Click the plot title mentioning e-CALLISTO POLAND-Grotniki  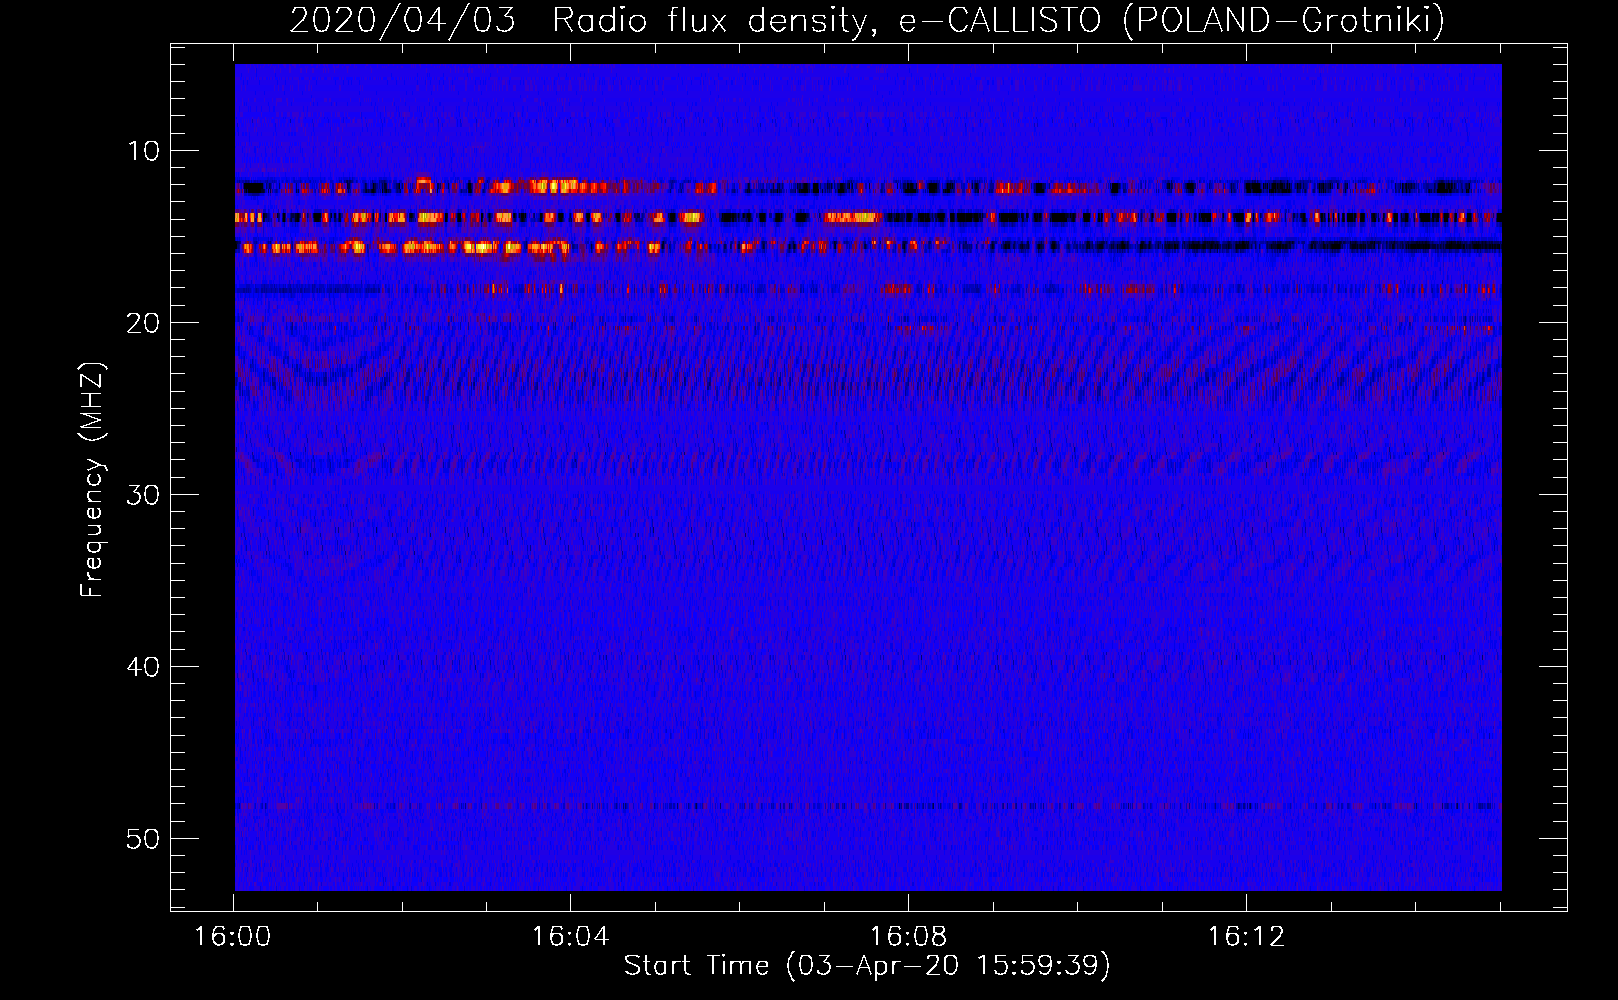click(x=867, y=20)
